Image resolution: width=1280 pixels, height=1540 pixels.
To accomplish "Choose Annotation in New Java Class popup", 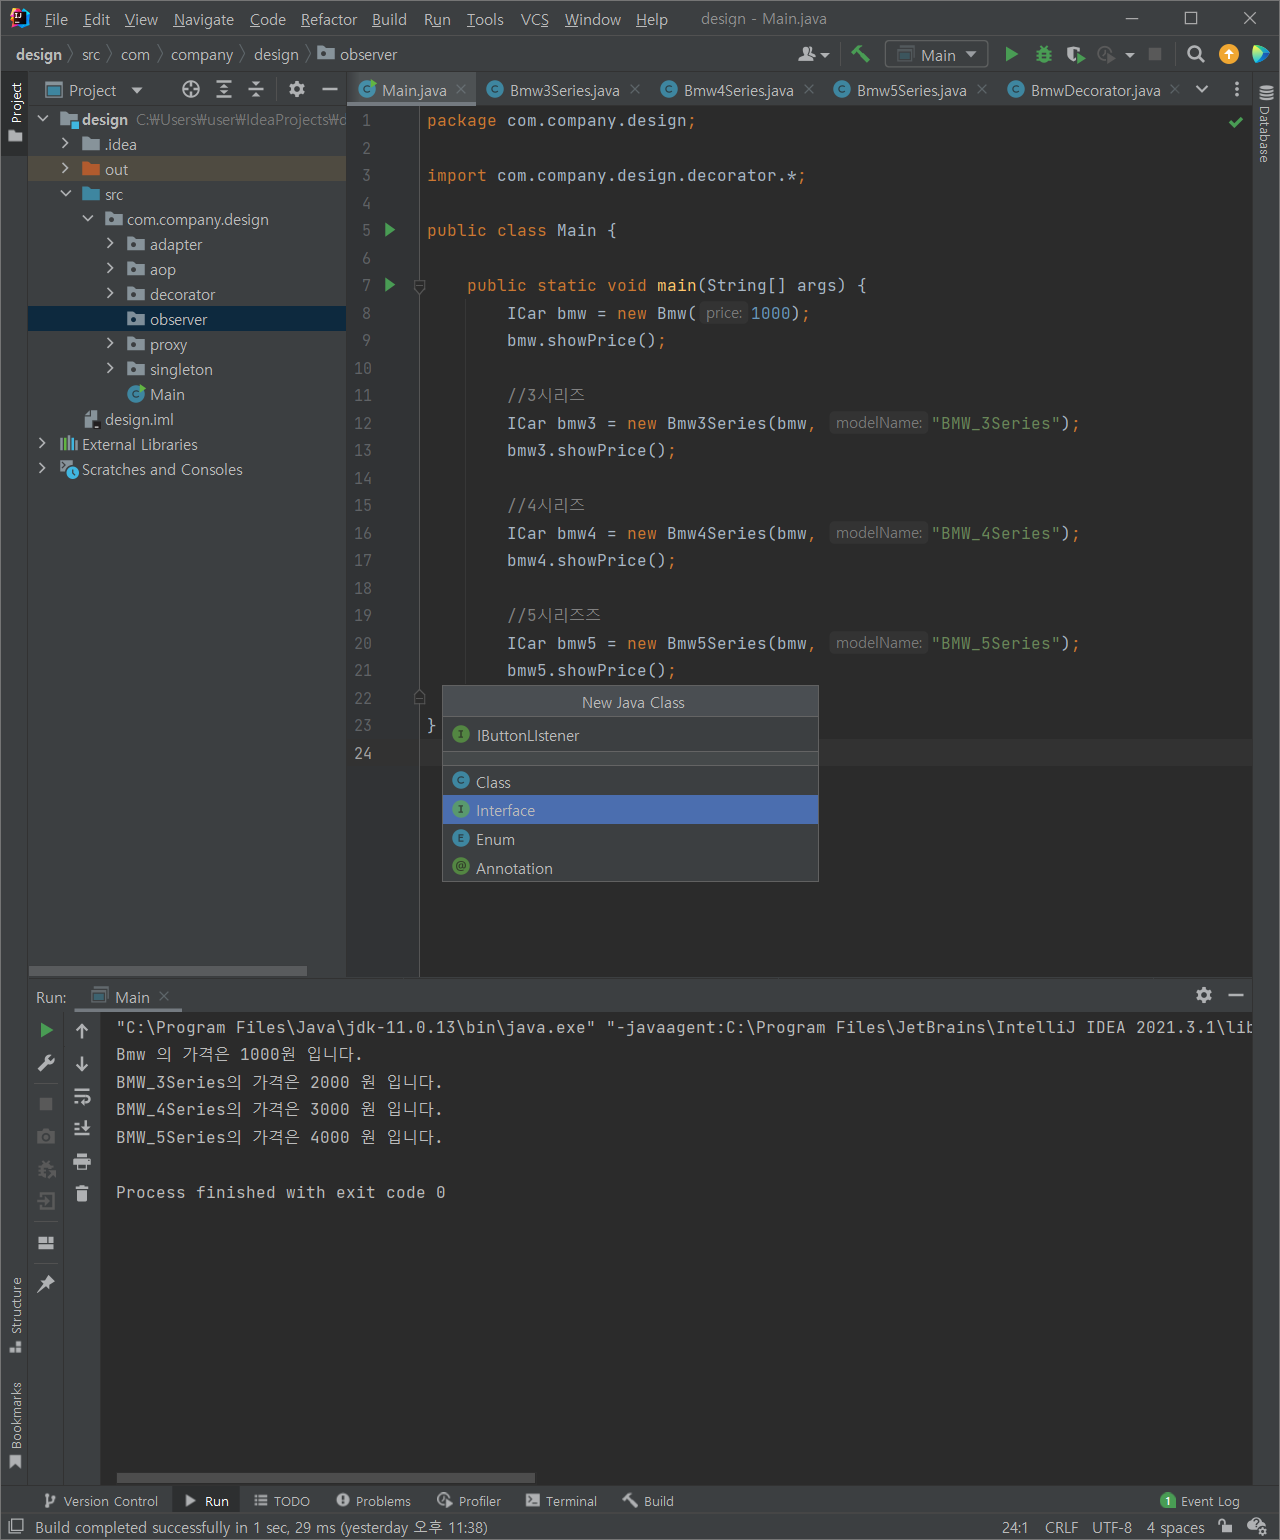I will coord(630,868).
